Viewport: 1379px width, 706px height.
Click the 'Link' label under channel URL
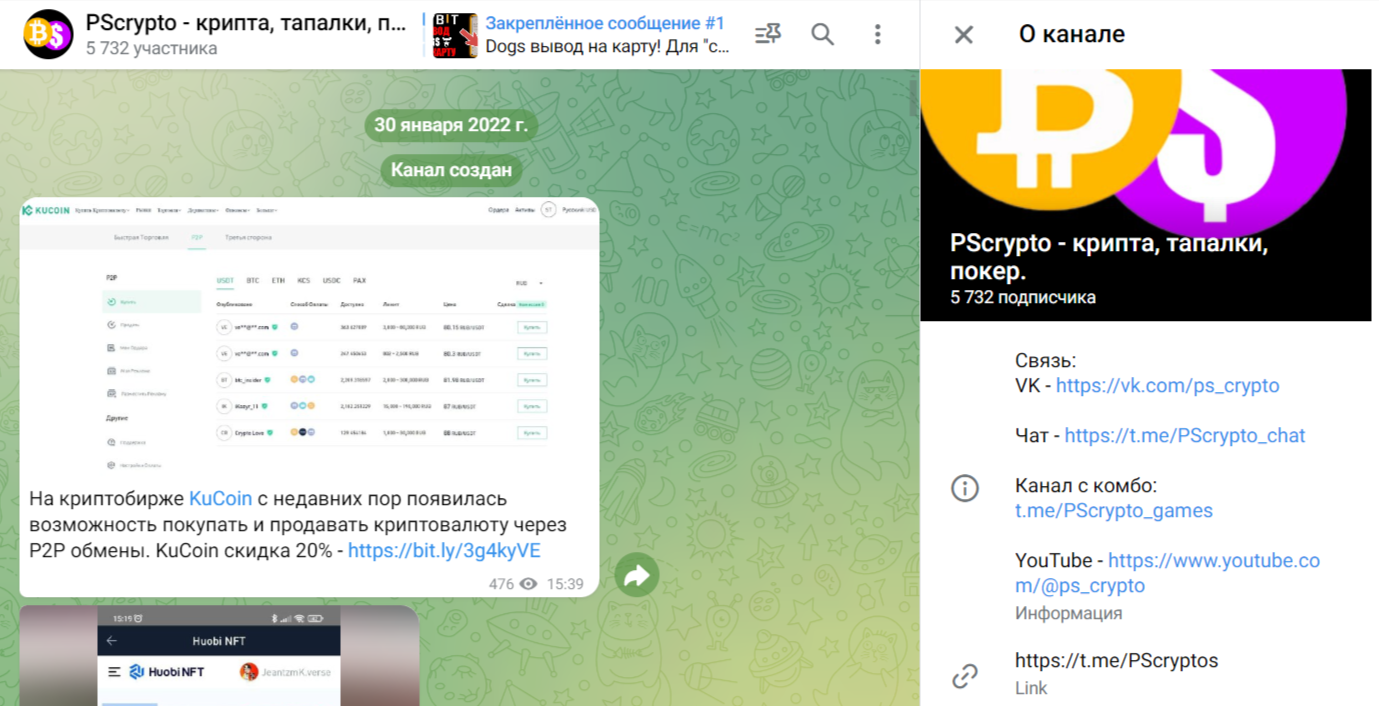pyautogui.click(x=1031, y=688)
